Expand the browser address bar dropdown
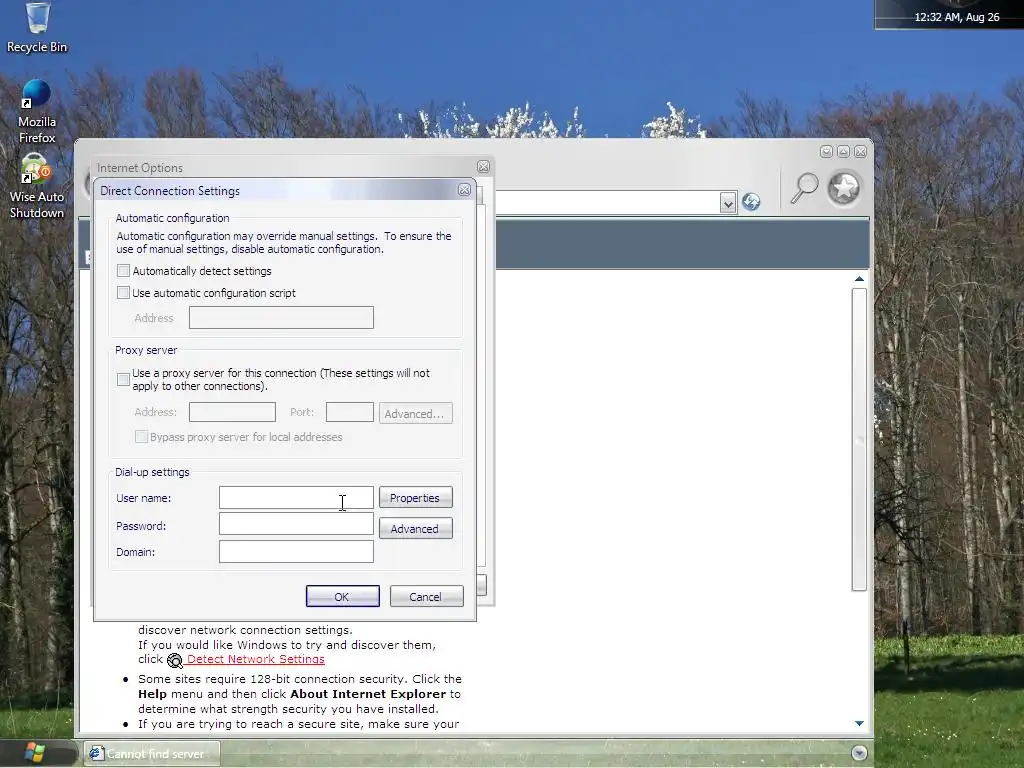 coord(728,203)
